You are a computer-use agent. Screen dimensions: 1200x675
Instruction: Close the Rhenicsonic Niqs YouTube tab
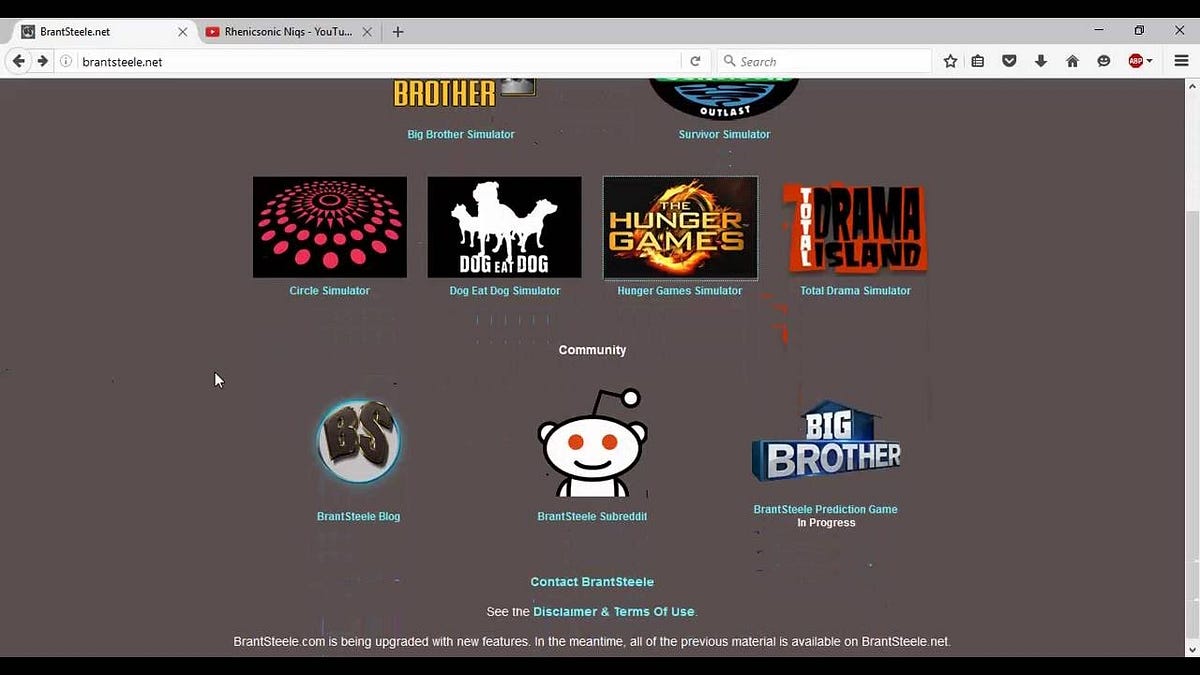tap(367, 32)
